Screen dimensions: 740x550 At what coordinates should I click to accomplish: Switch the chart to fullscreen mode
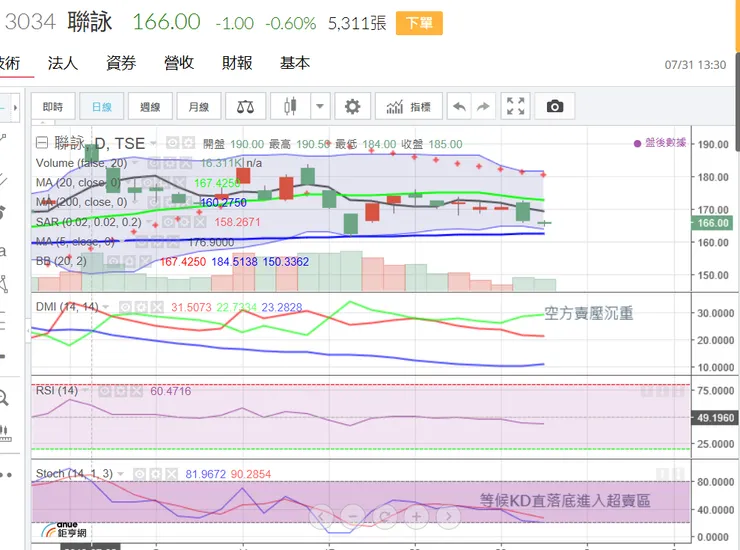515,107
